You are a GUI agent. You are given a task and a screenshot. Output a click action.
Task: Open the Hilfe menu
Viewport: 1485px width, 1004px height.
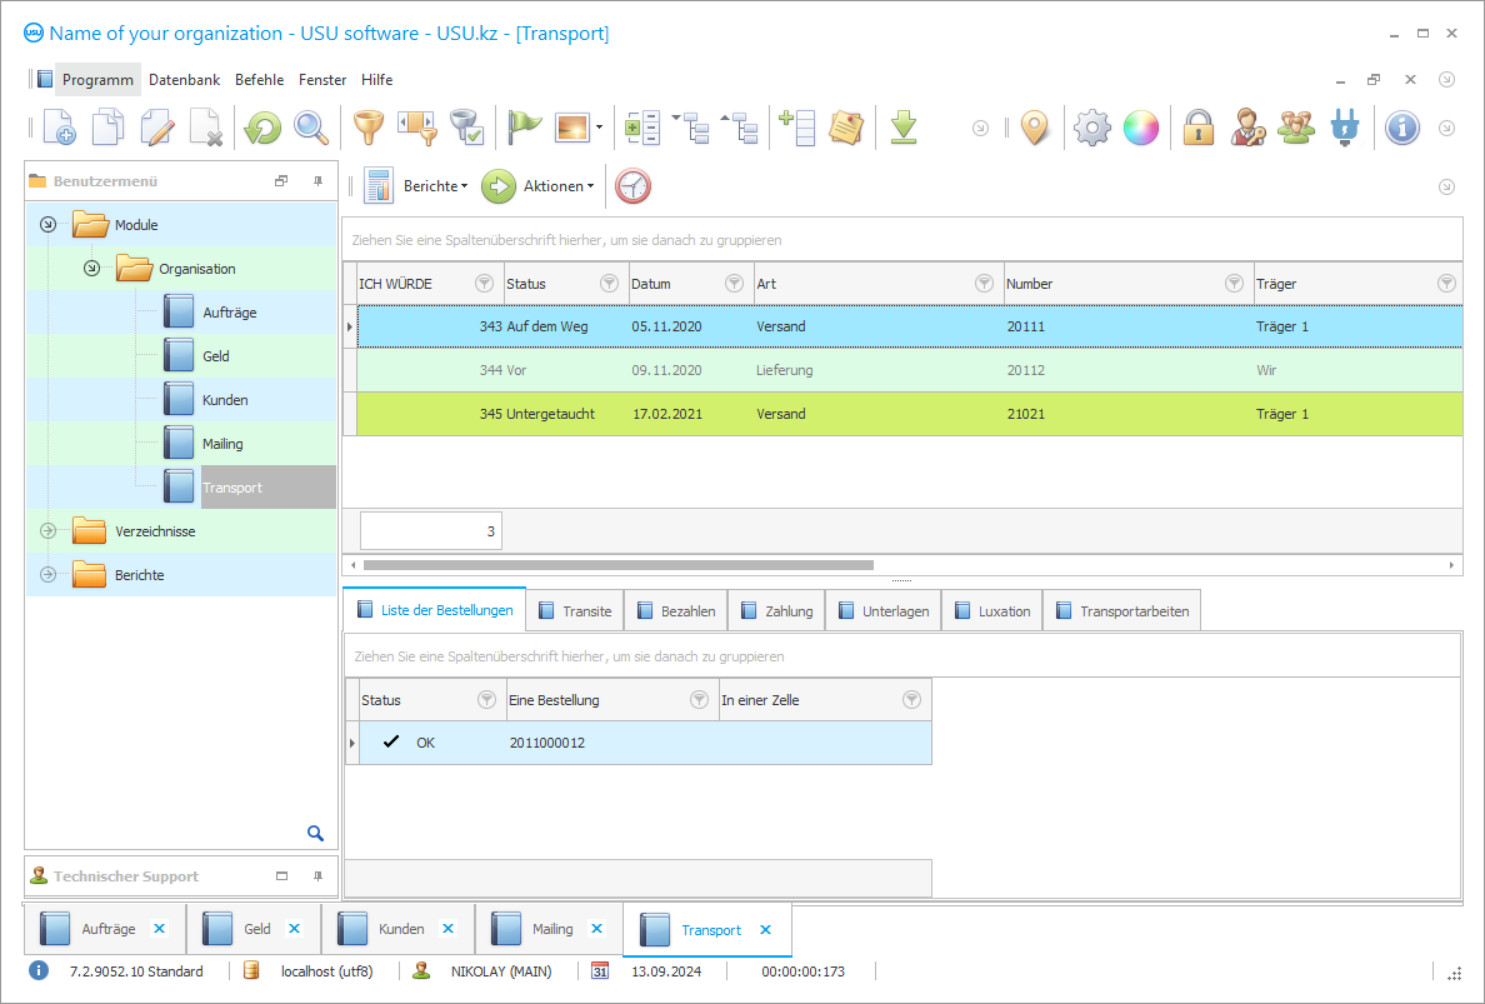(x=377, y=80)
